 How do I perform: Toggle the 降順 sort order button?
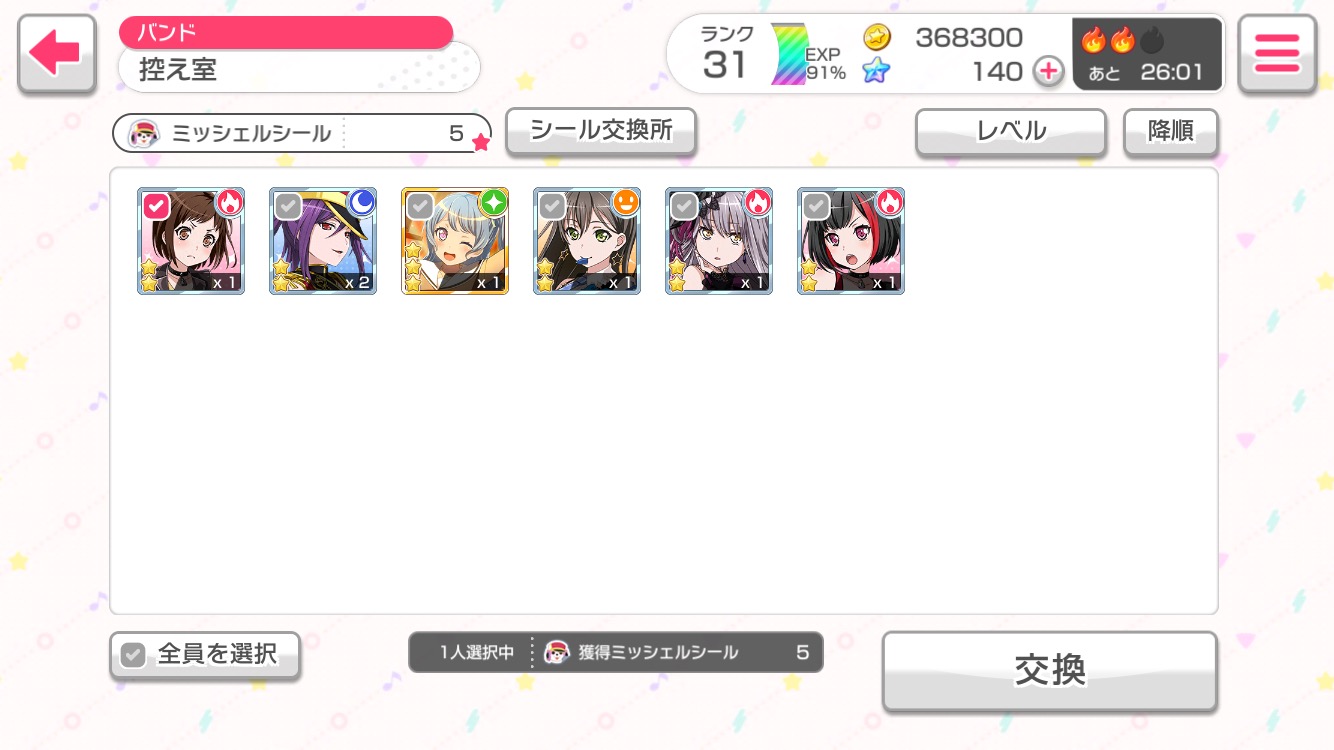point(1170,132)
